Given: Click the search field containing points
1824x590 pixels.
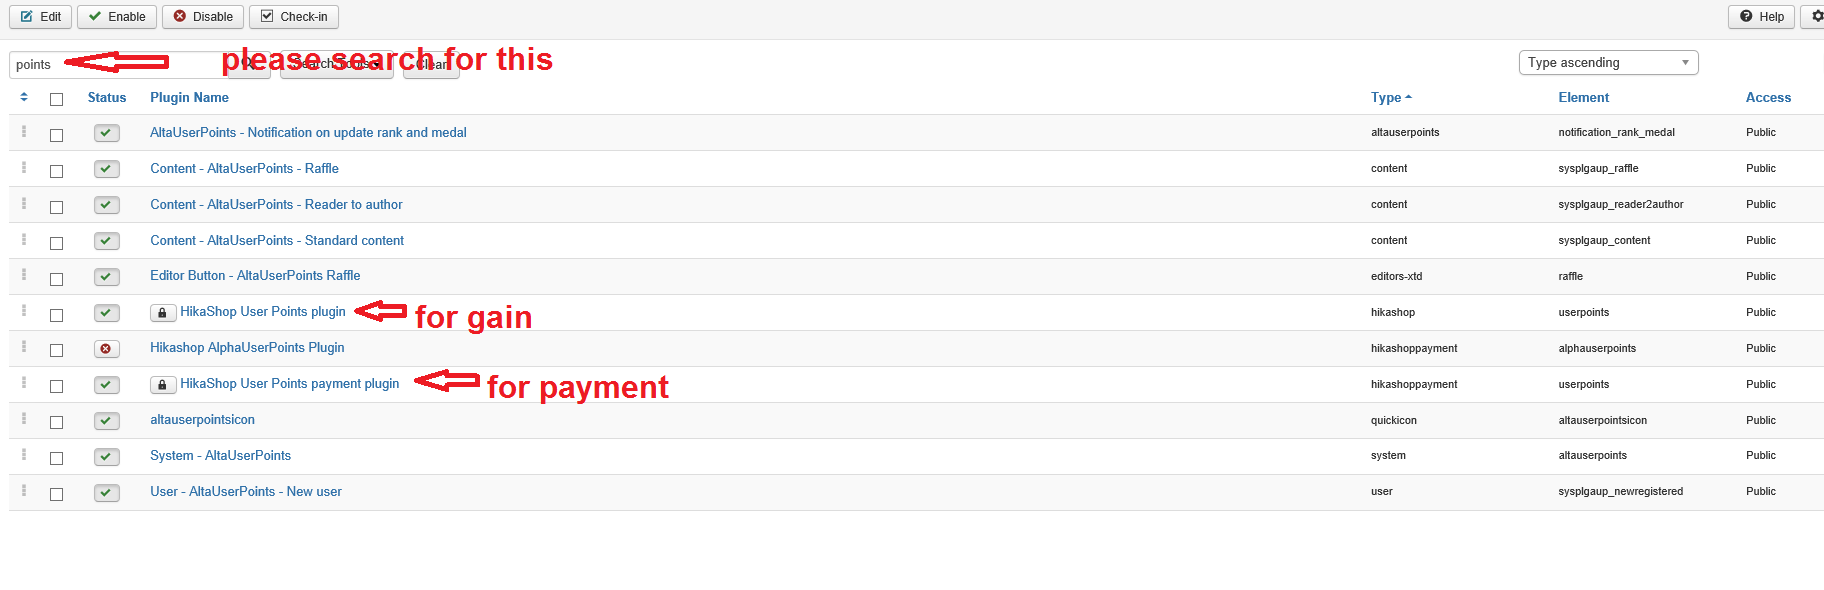Looking at the screenshot, I should click(x=110, y=65).
